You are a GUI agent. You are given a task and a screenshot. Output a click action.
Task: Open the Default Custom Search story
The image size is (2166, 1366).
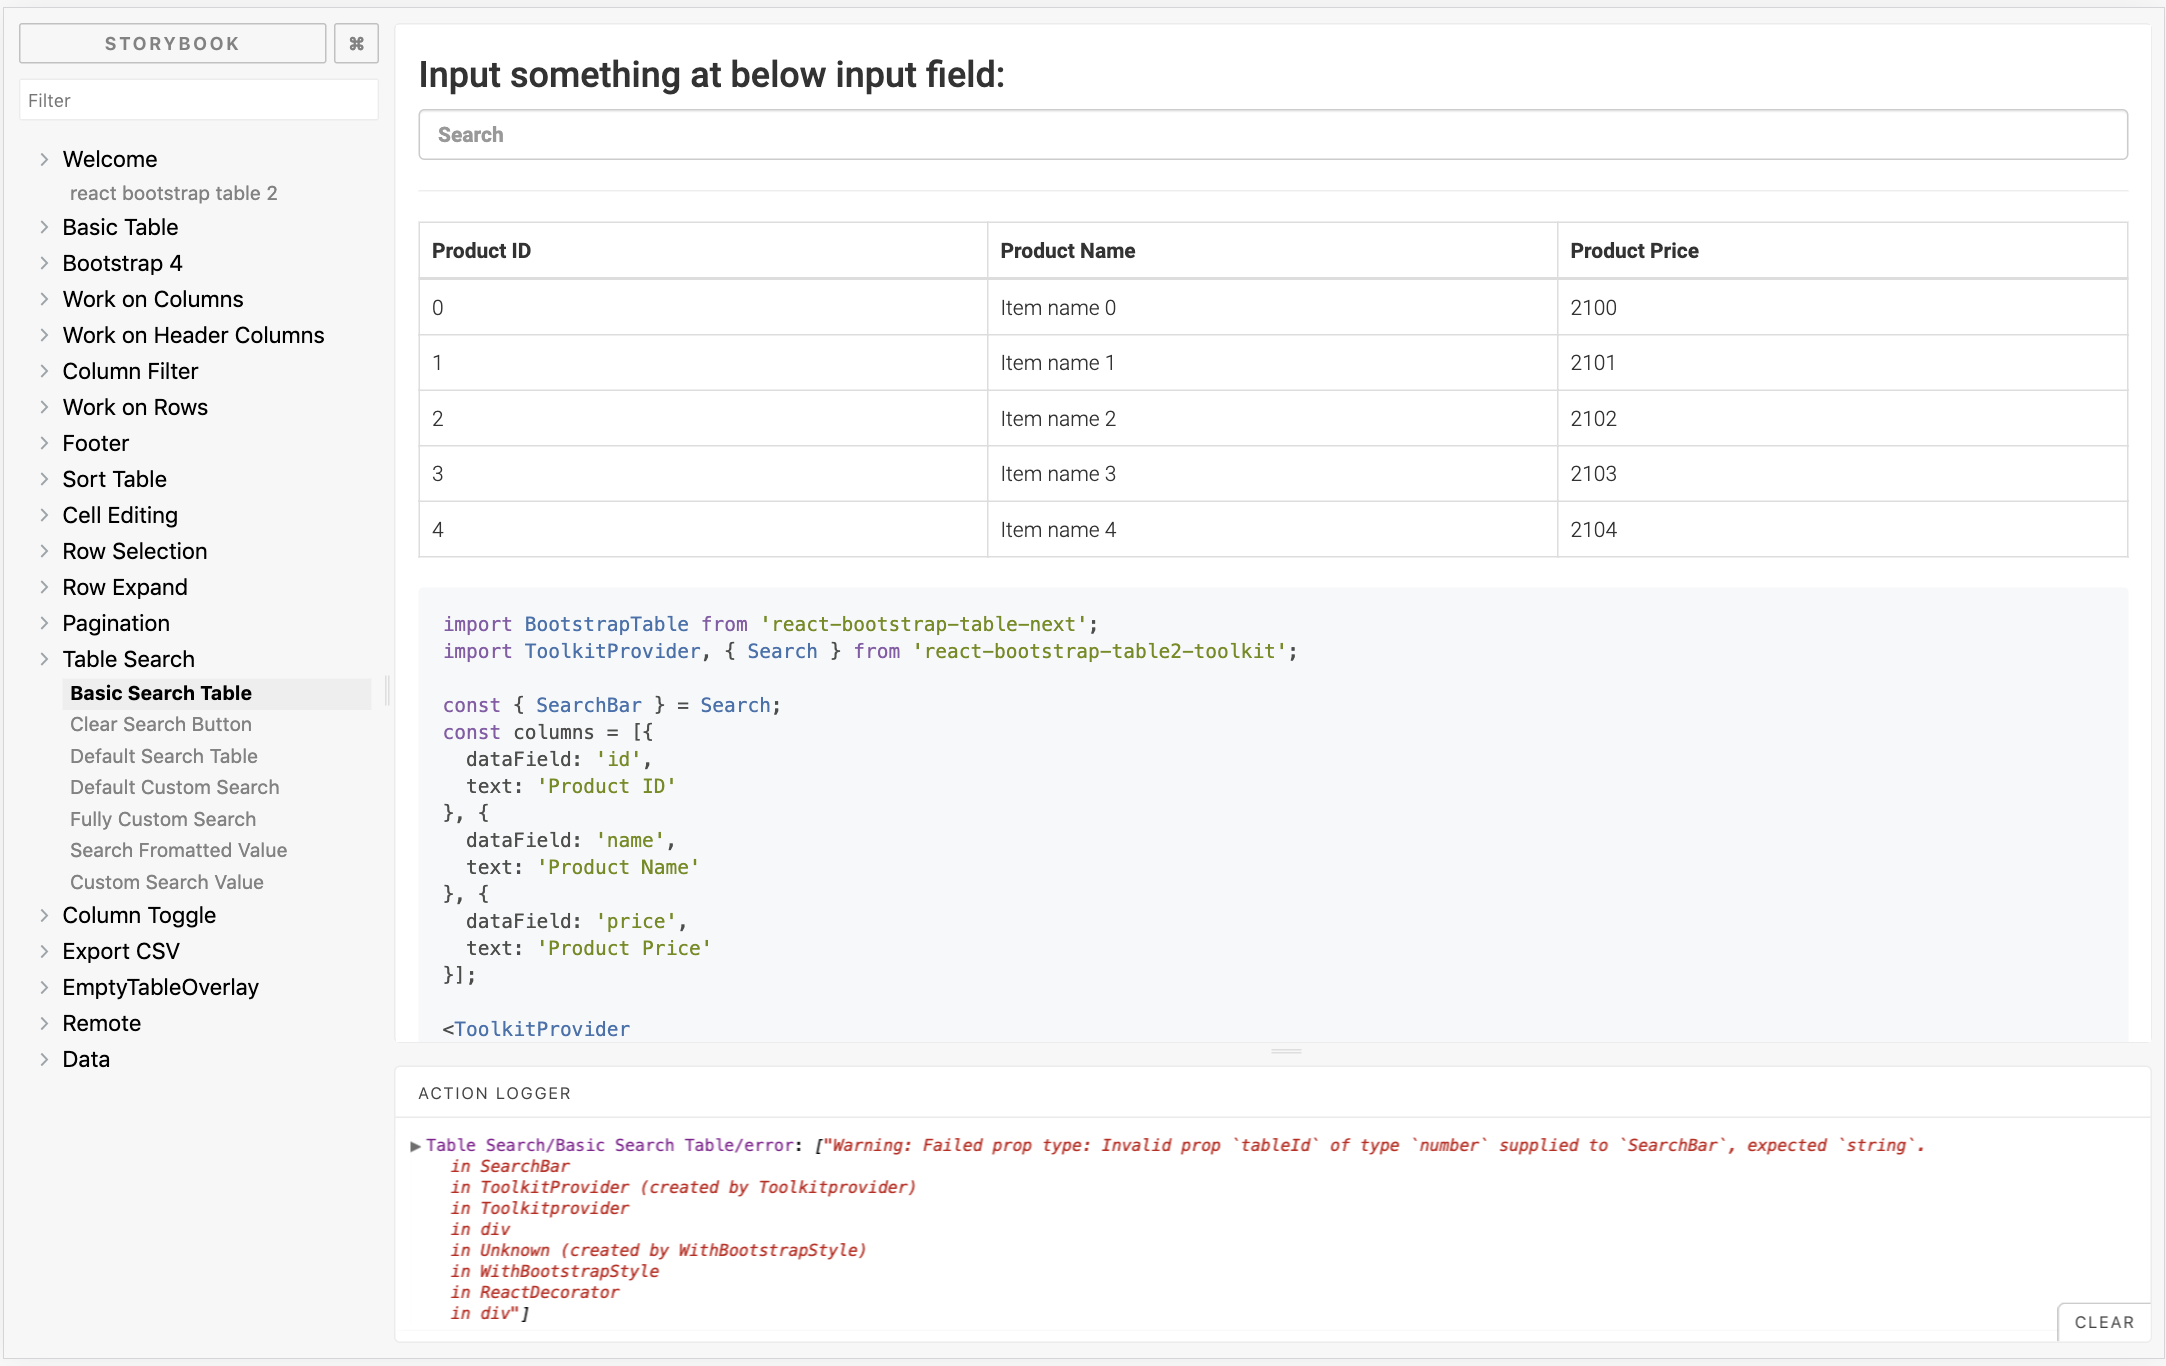(x=174, y=787)
